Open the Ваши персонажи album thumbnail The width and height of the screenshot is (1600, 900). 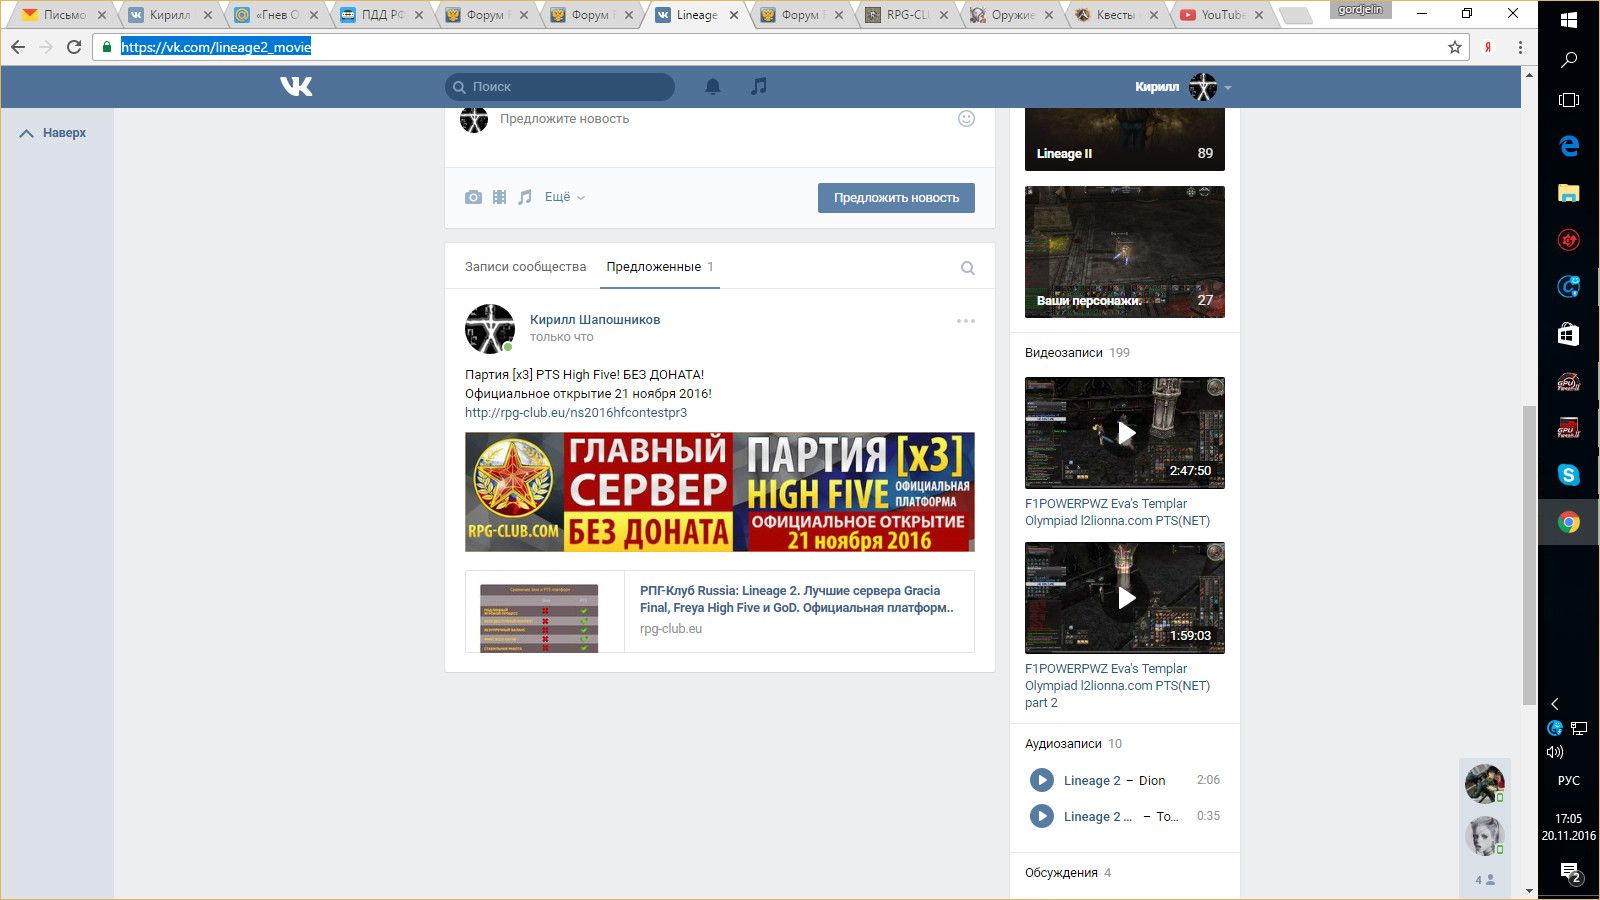(x=1125, y=252)
